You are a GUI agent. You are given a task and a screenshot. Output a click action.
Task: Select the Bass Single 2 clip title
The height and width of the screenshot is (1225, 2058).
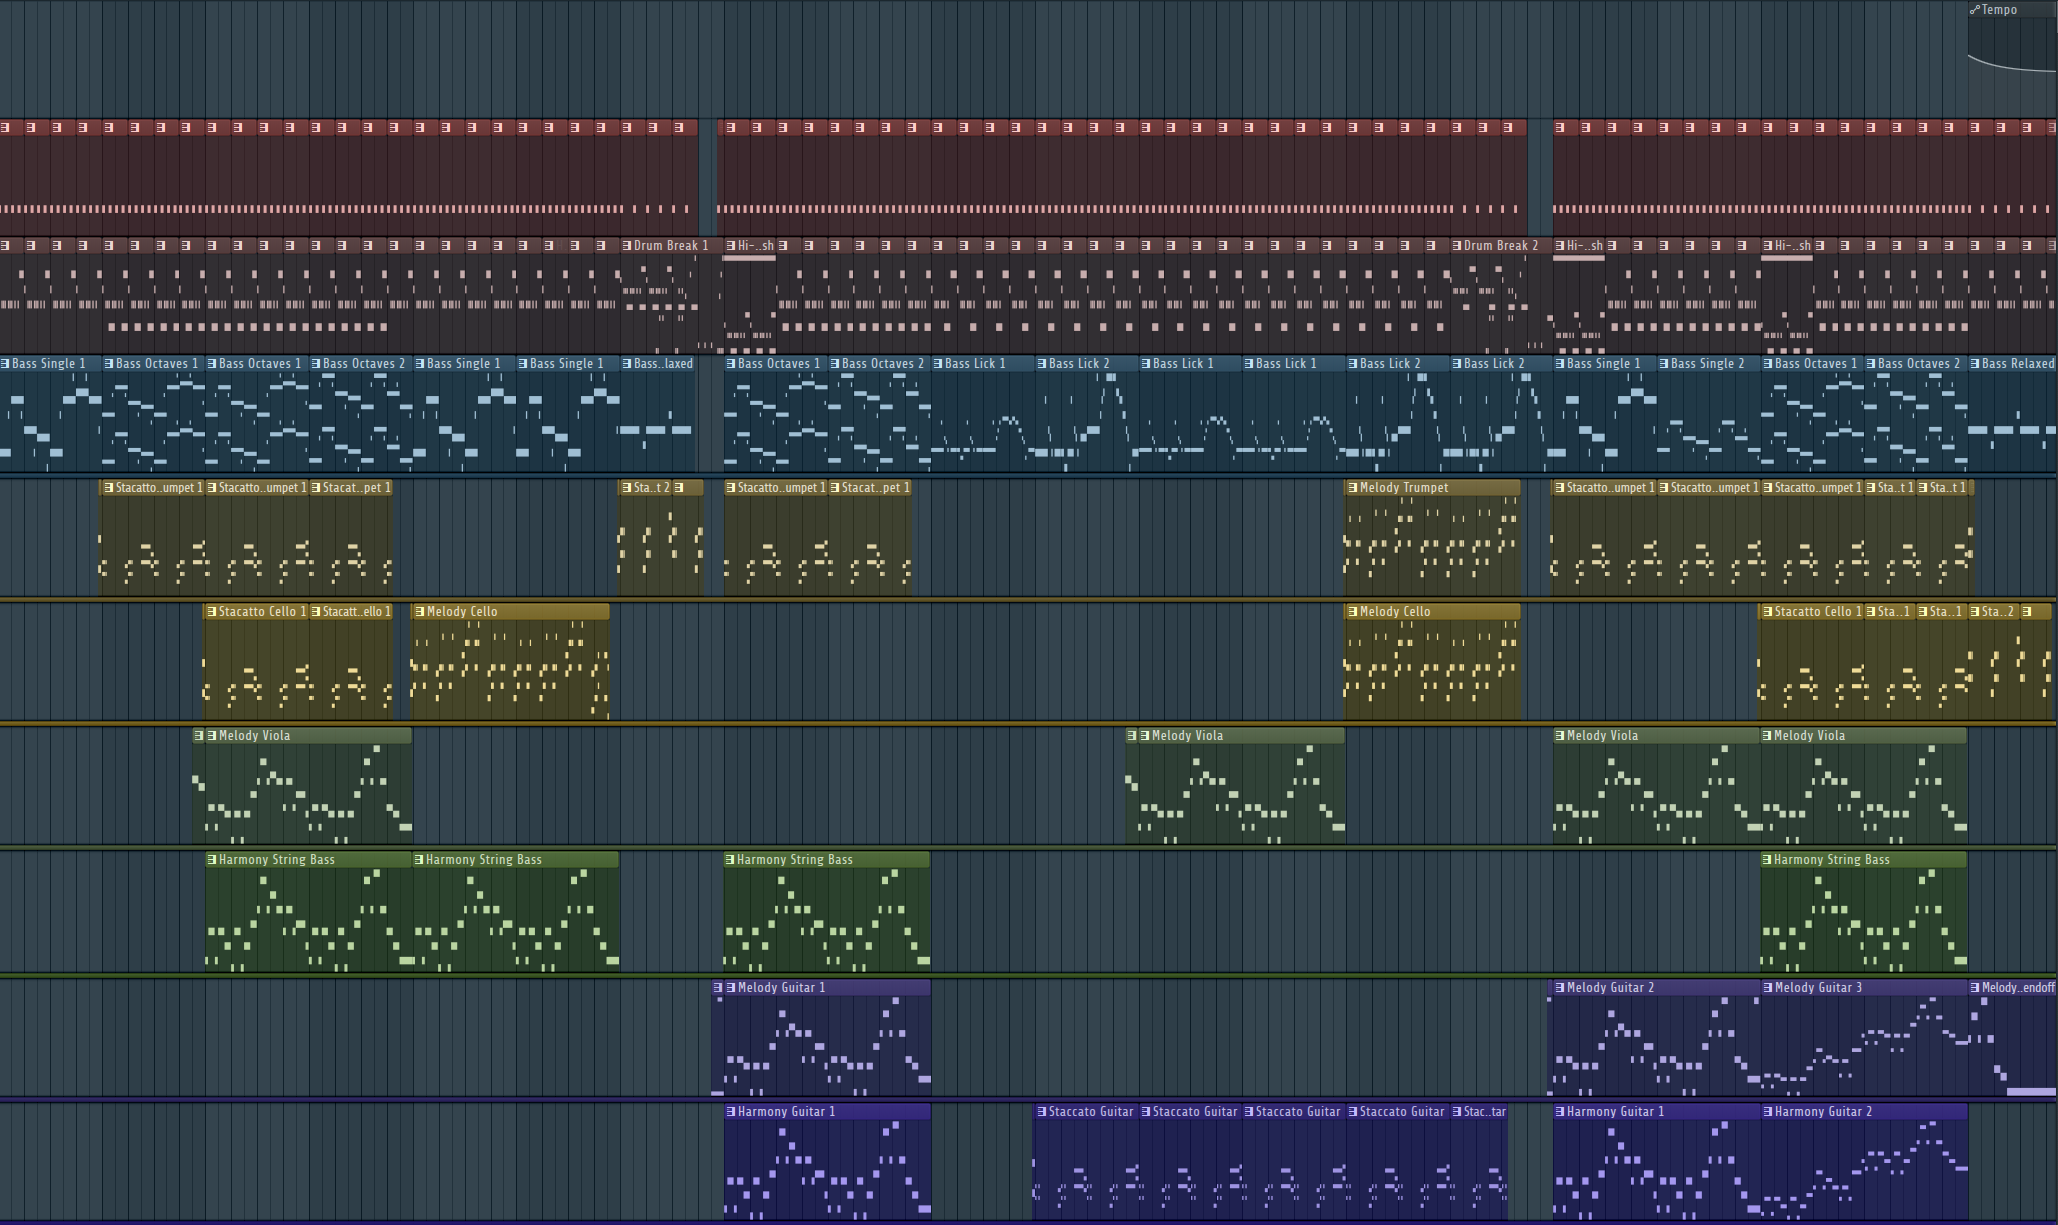1707,364
